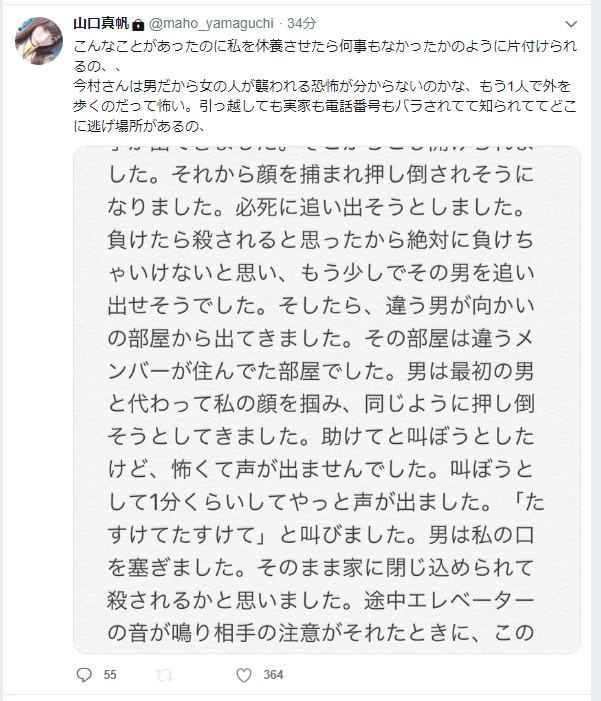Click the reply speech bubble icon
Screen dimensions: 601x701
(x=85, y=676)
